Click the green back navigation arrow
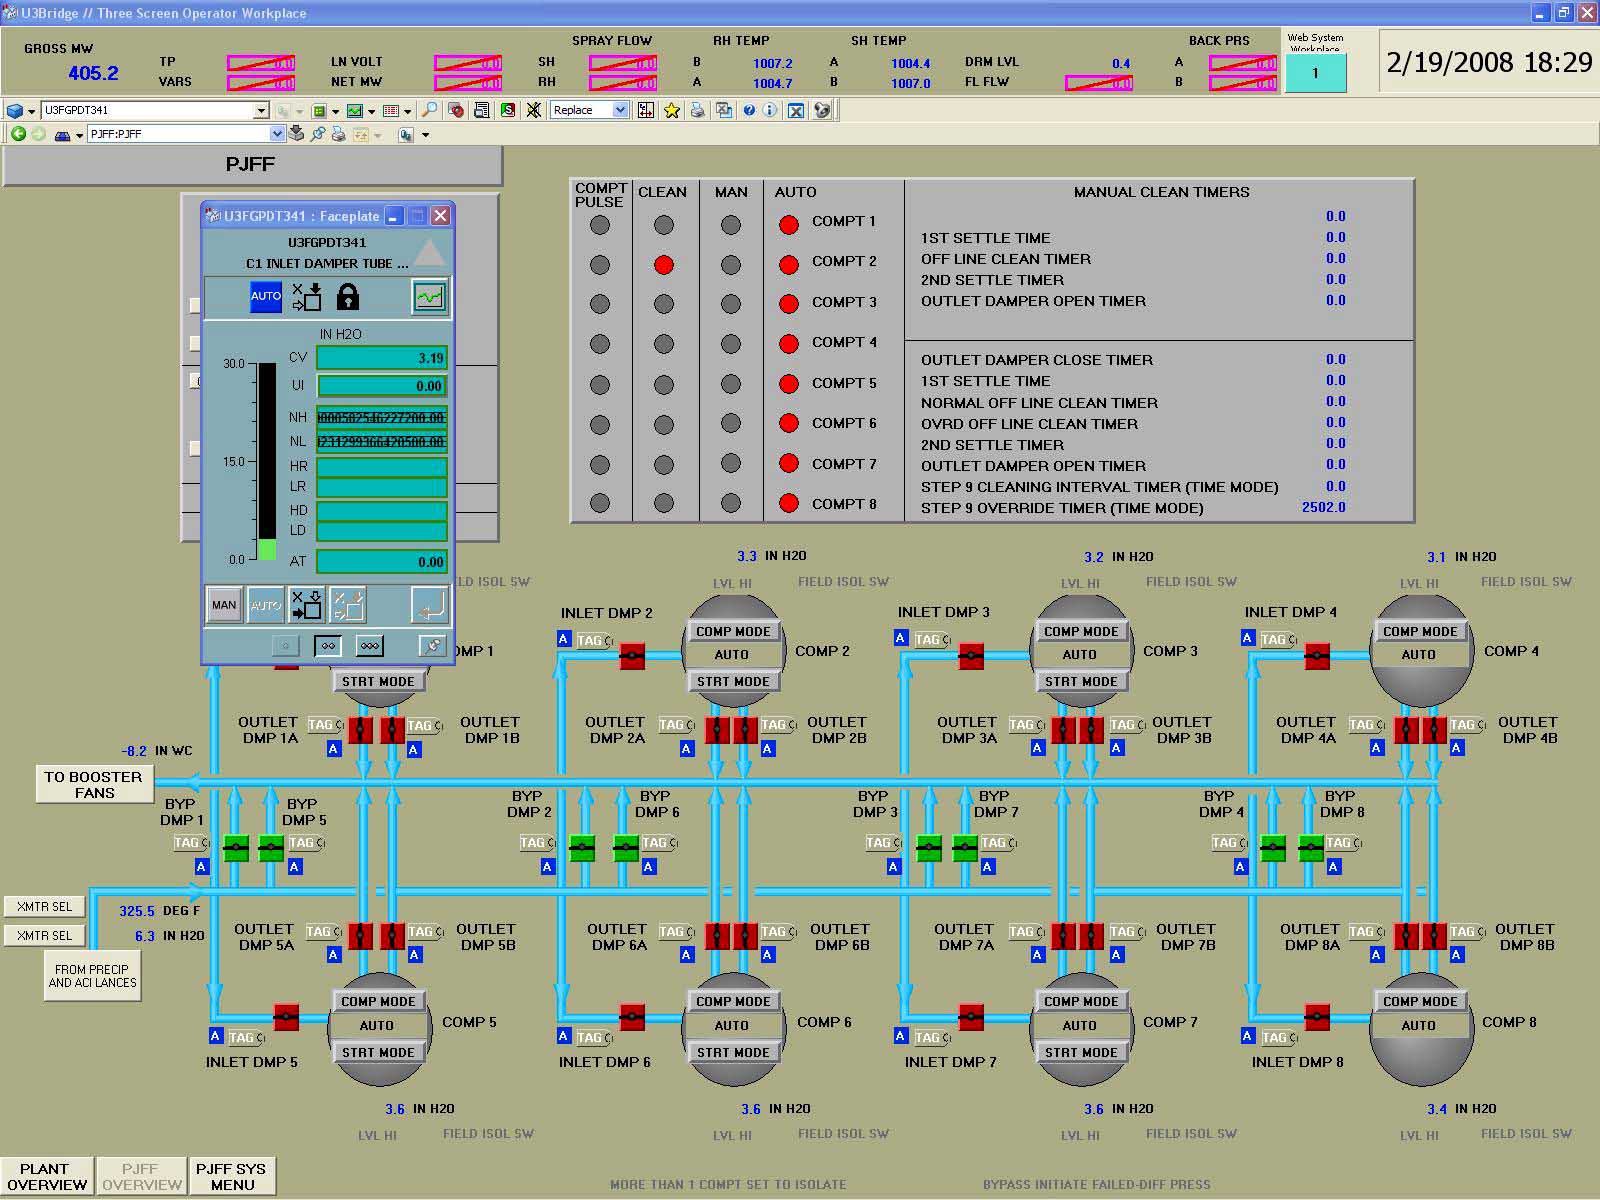The height and width of the screenshot is (1200, 1600). click(x=18, y=134)
